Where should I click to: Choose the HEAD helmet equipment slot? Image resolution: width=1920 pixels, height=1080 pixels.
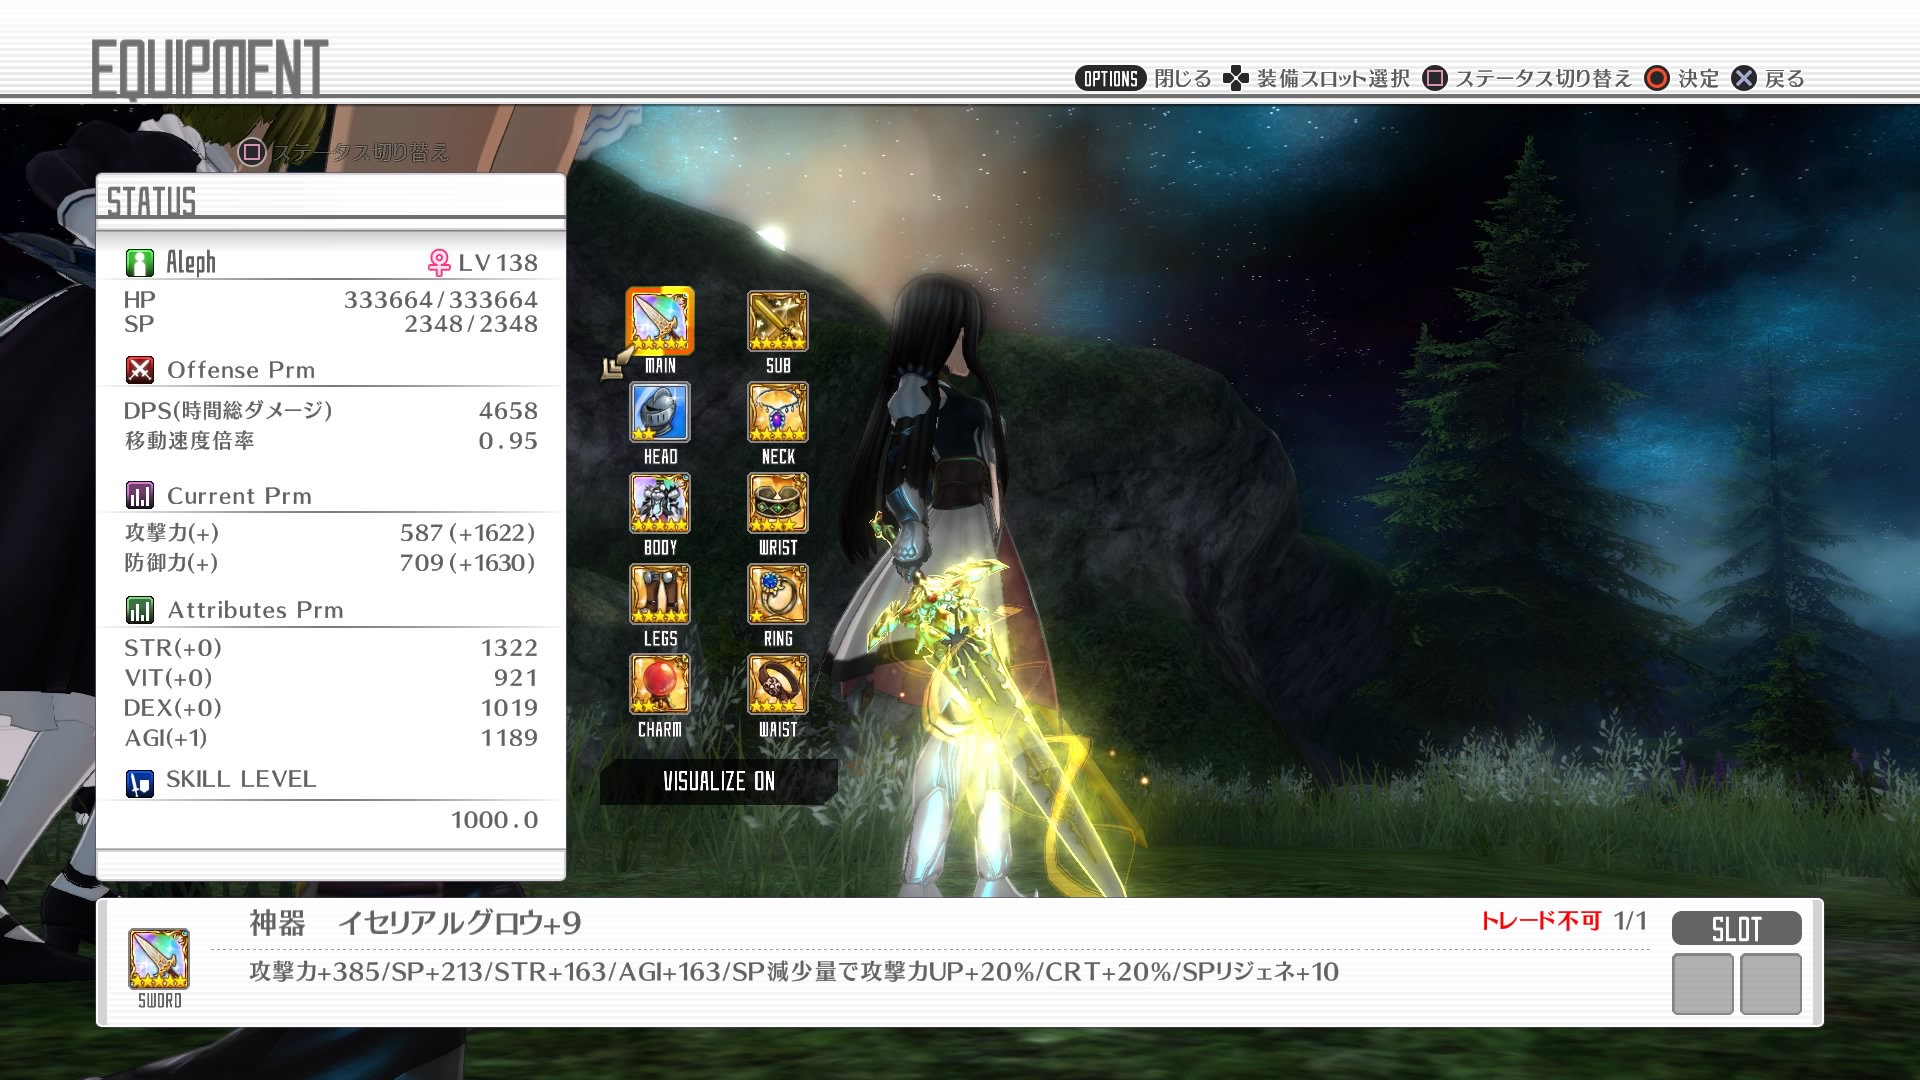660,412
